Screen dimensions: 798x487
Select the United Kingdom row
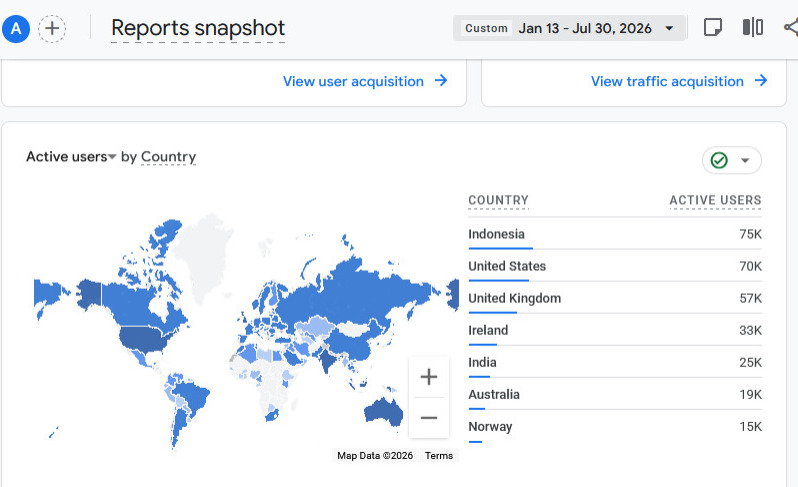click(615, 298)
